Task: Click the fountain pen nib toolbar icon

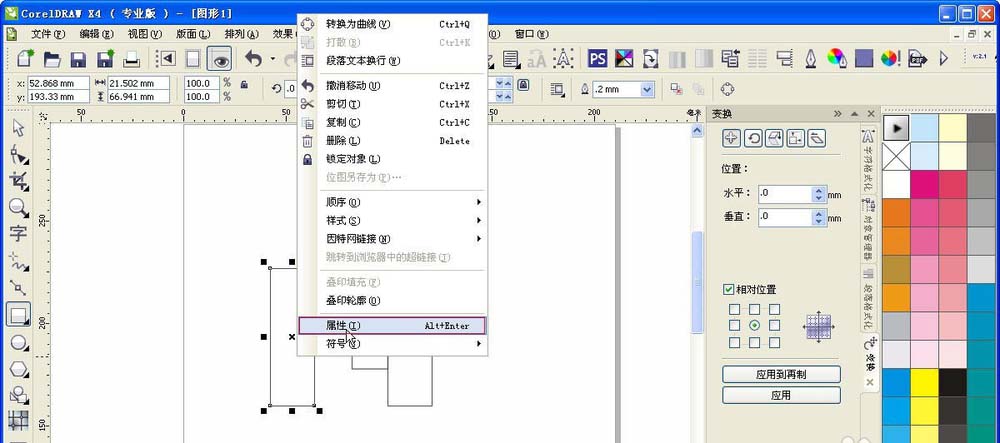Action: click(x=810, y=59)
